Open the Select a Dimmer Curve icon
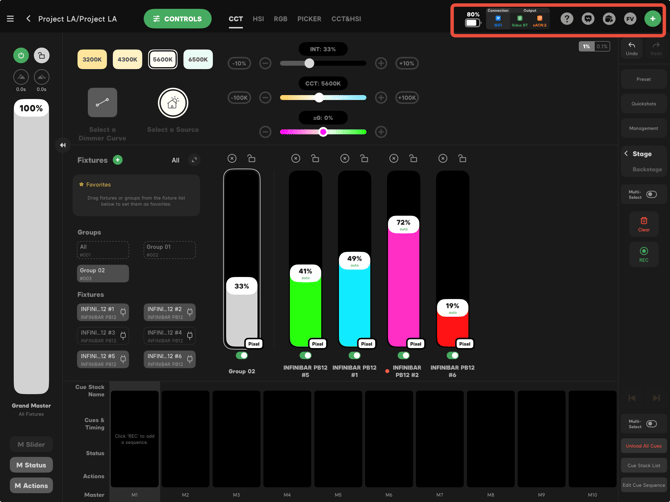 (x=102, y=103)
